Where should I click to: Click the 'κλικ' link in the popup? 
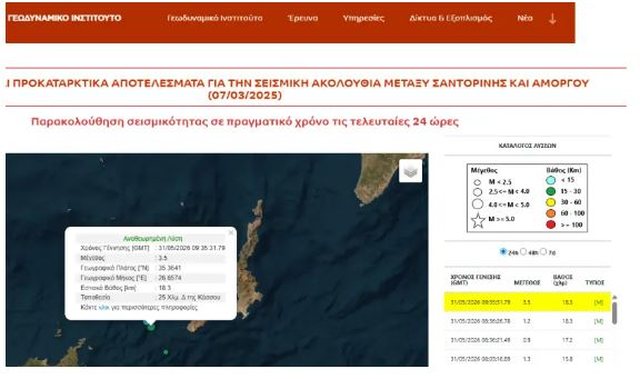tap(104, 307)
